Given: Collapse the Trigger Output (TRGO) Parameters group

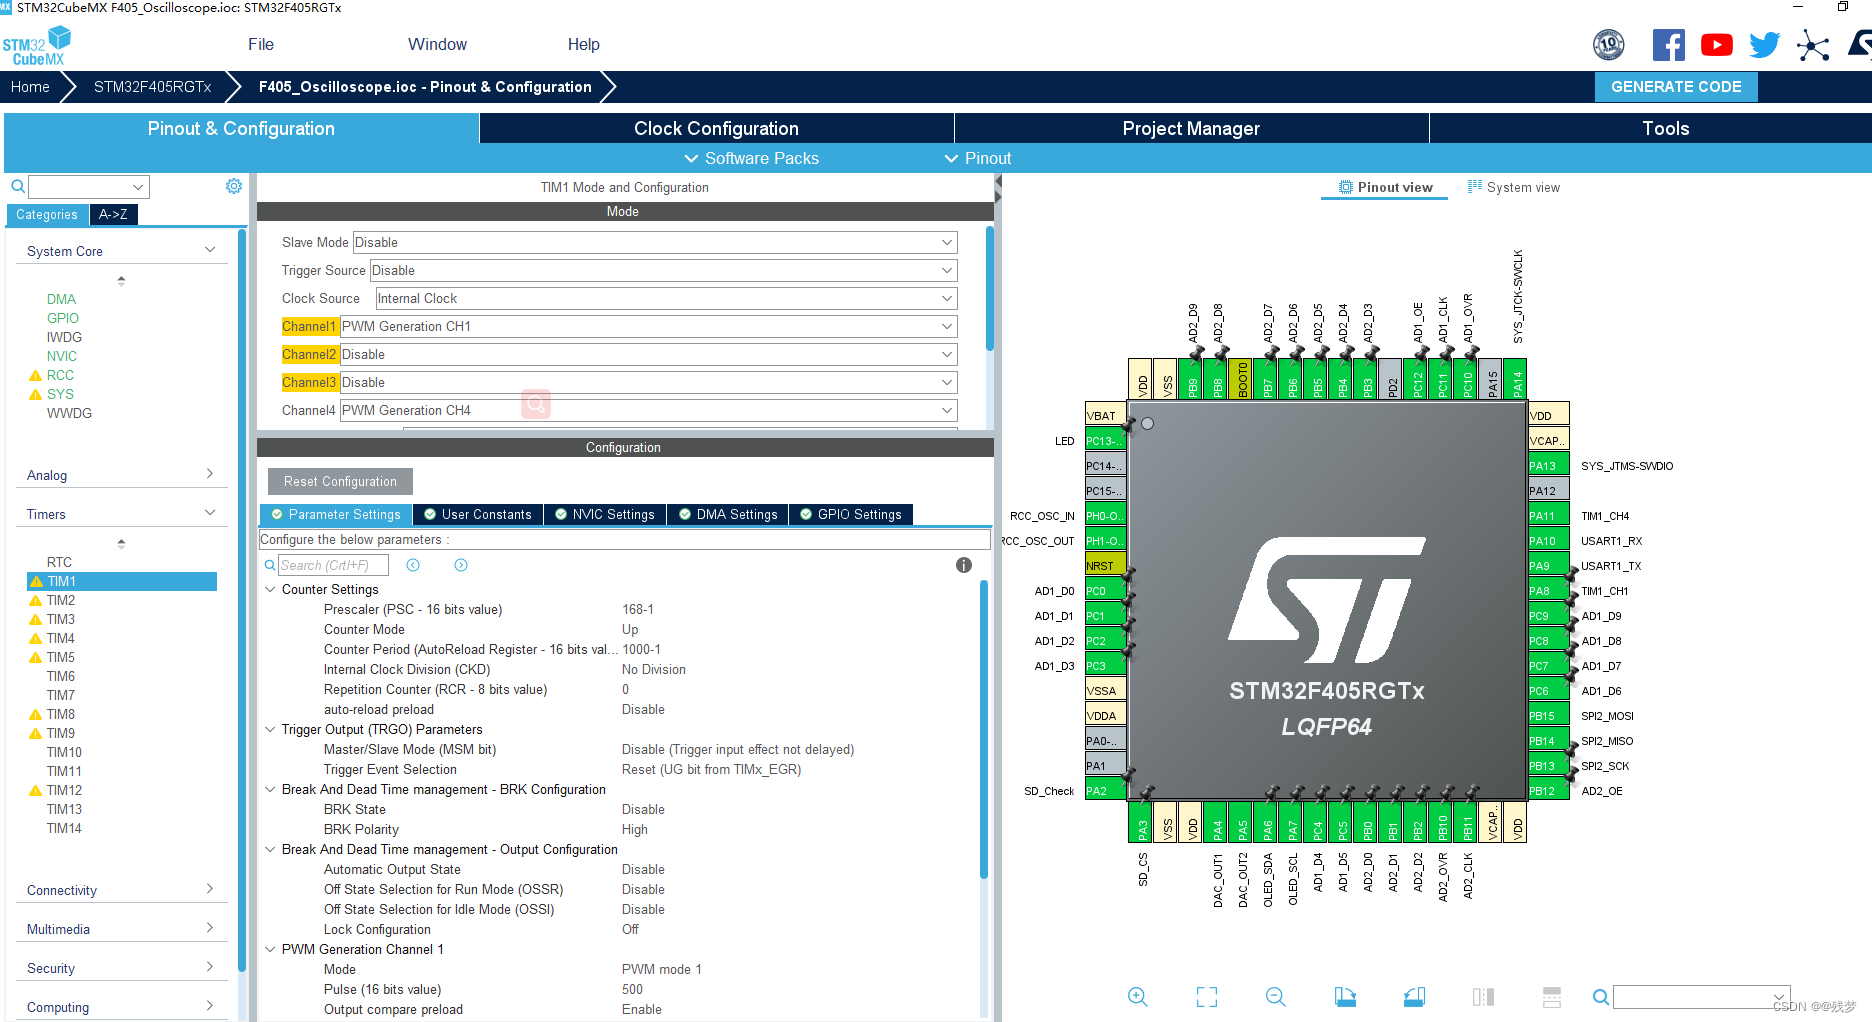Looking at the screenshot, I should [270, 729].
